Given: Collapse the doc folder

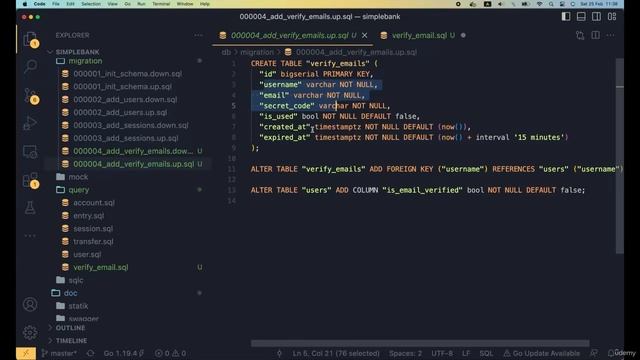Looking at the screenshot, I should (x=70, y=293).
